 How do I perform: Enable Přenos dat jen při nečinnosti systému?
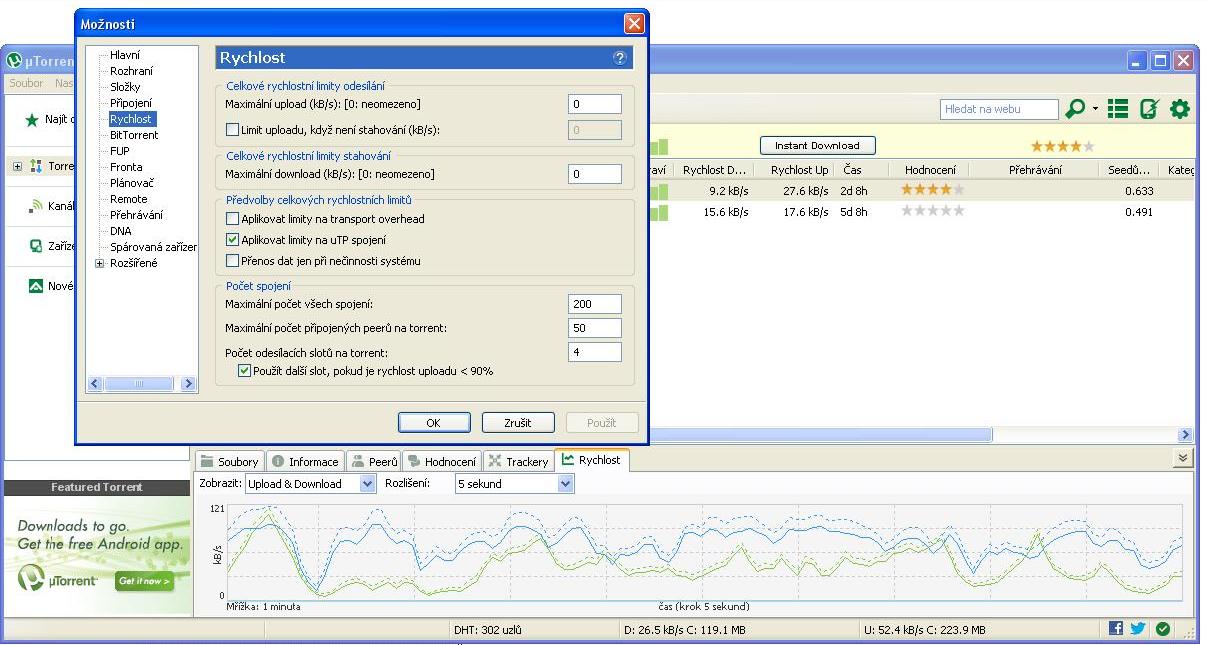tap(233, 261)
